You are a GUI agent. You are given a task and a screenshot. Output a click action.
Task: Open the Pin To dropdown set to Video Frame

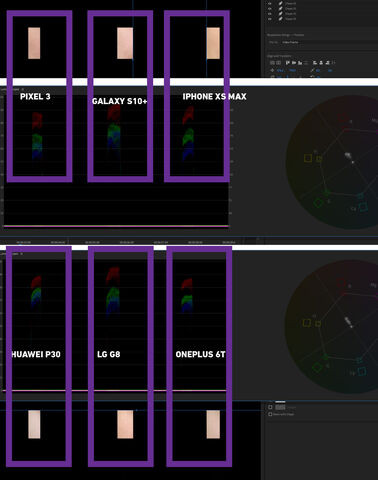pyautogui.click(x=290, y=42)
